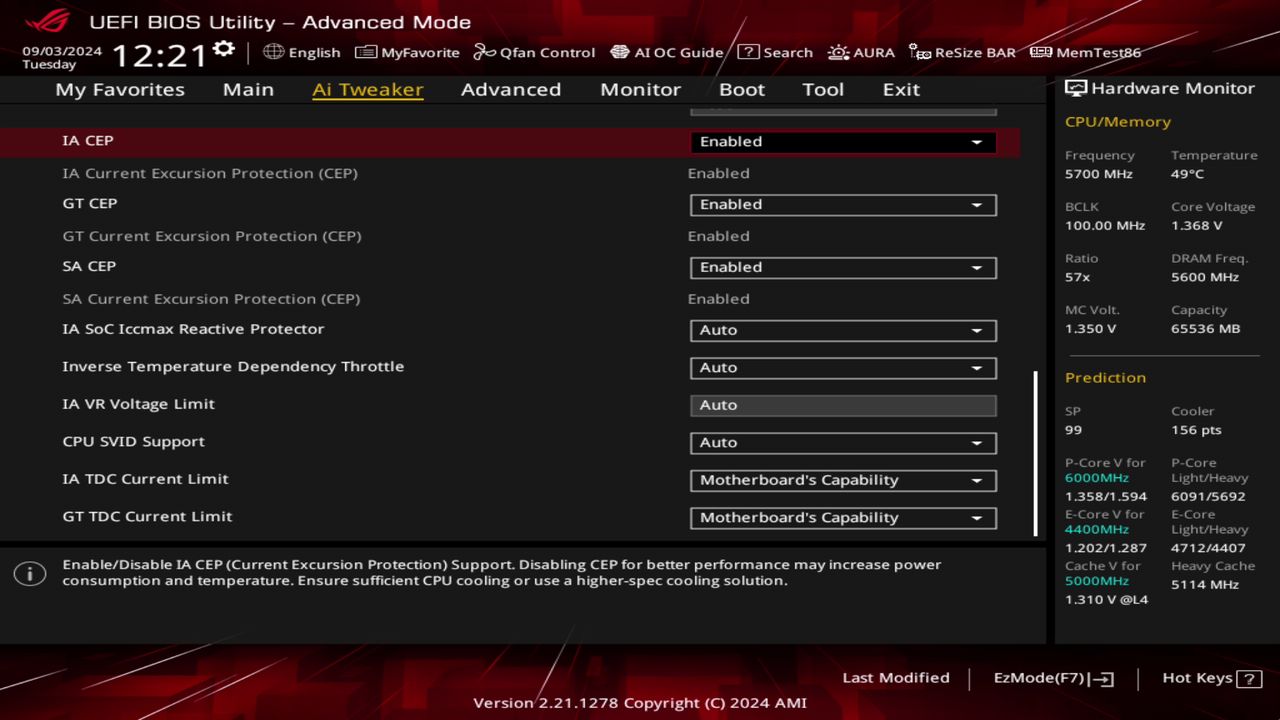
Task: Select CPU SVID Support label
Action: click(x=134, y=442)
